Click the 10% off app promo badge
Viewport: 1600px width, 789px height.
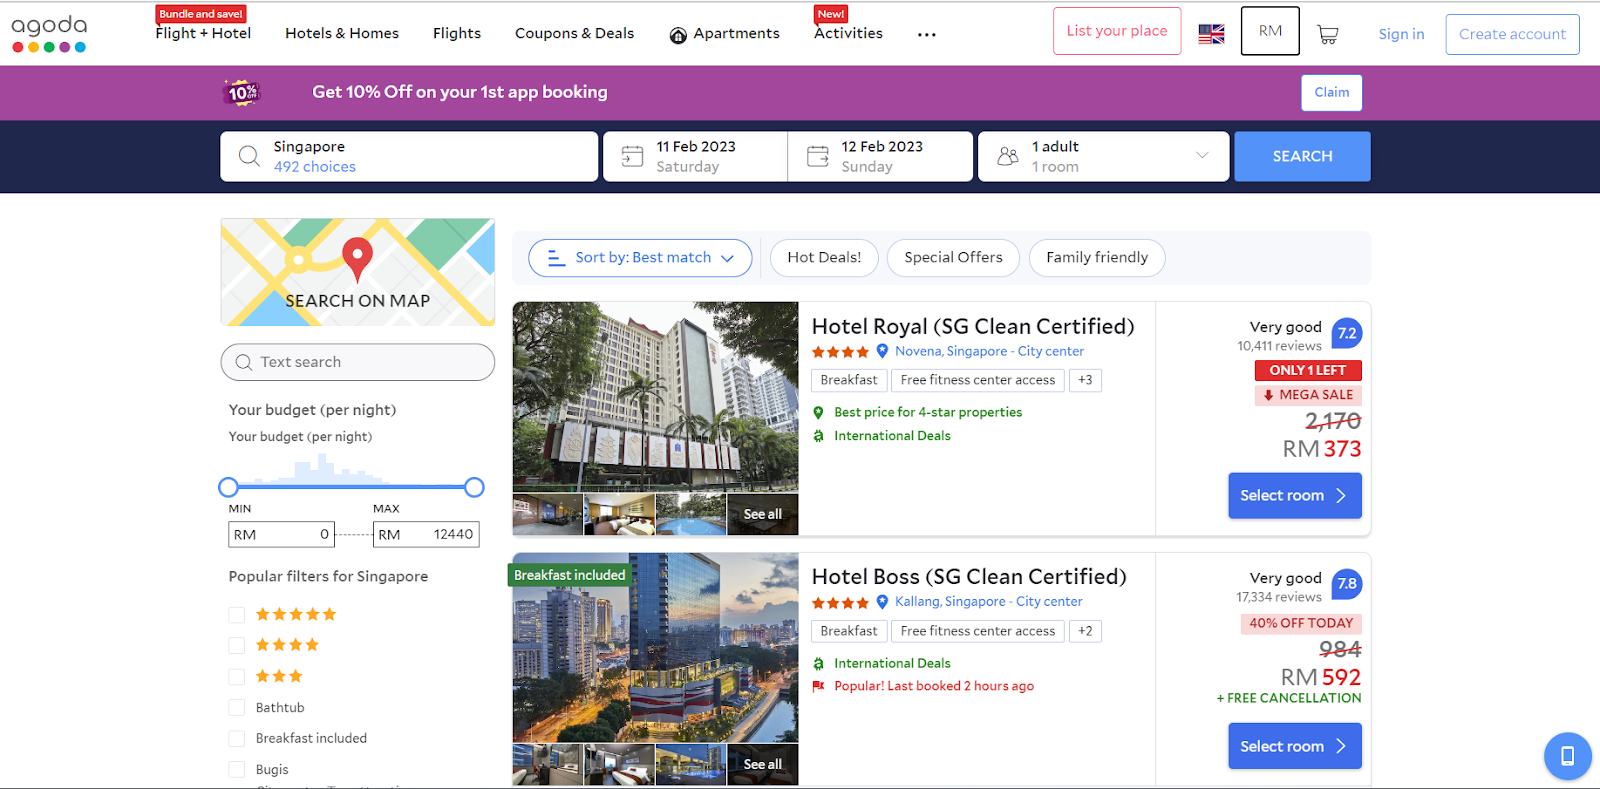click(242, 92)
